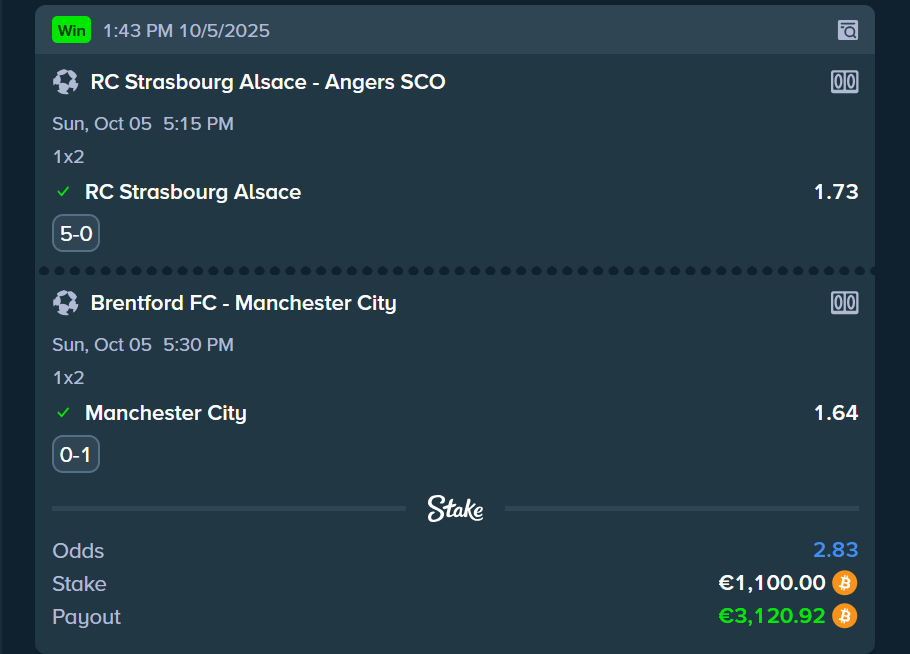Open RC Strasbourg Alsace - Angers SCO match
Screen dimensions: 910x654
(268, 82)
